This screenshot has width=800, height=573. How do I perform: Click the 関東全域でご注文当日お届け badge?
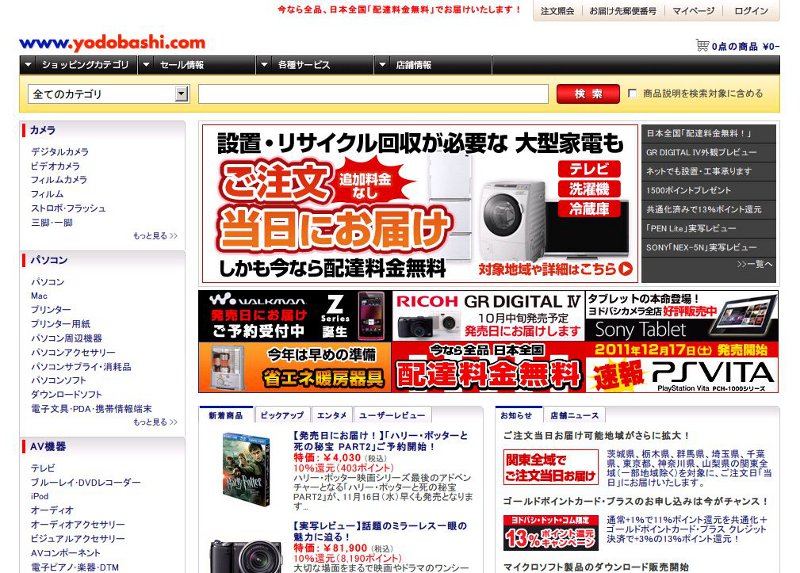coord(551,467)
